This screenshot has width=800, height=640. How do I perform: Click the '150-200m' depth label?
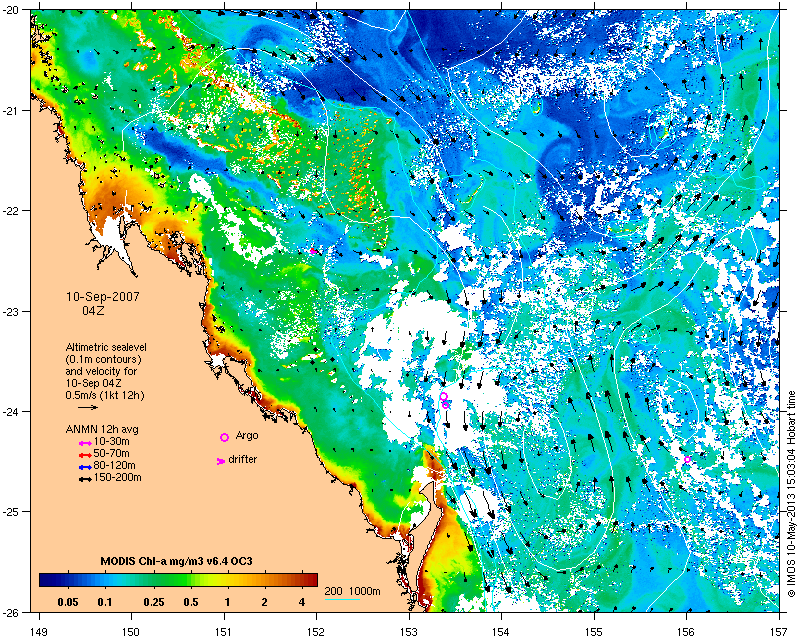coord(117,478)
